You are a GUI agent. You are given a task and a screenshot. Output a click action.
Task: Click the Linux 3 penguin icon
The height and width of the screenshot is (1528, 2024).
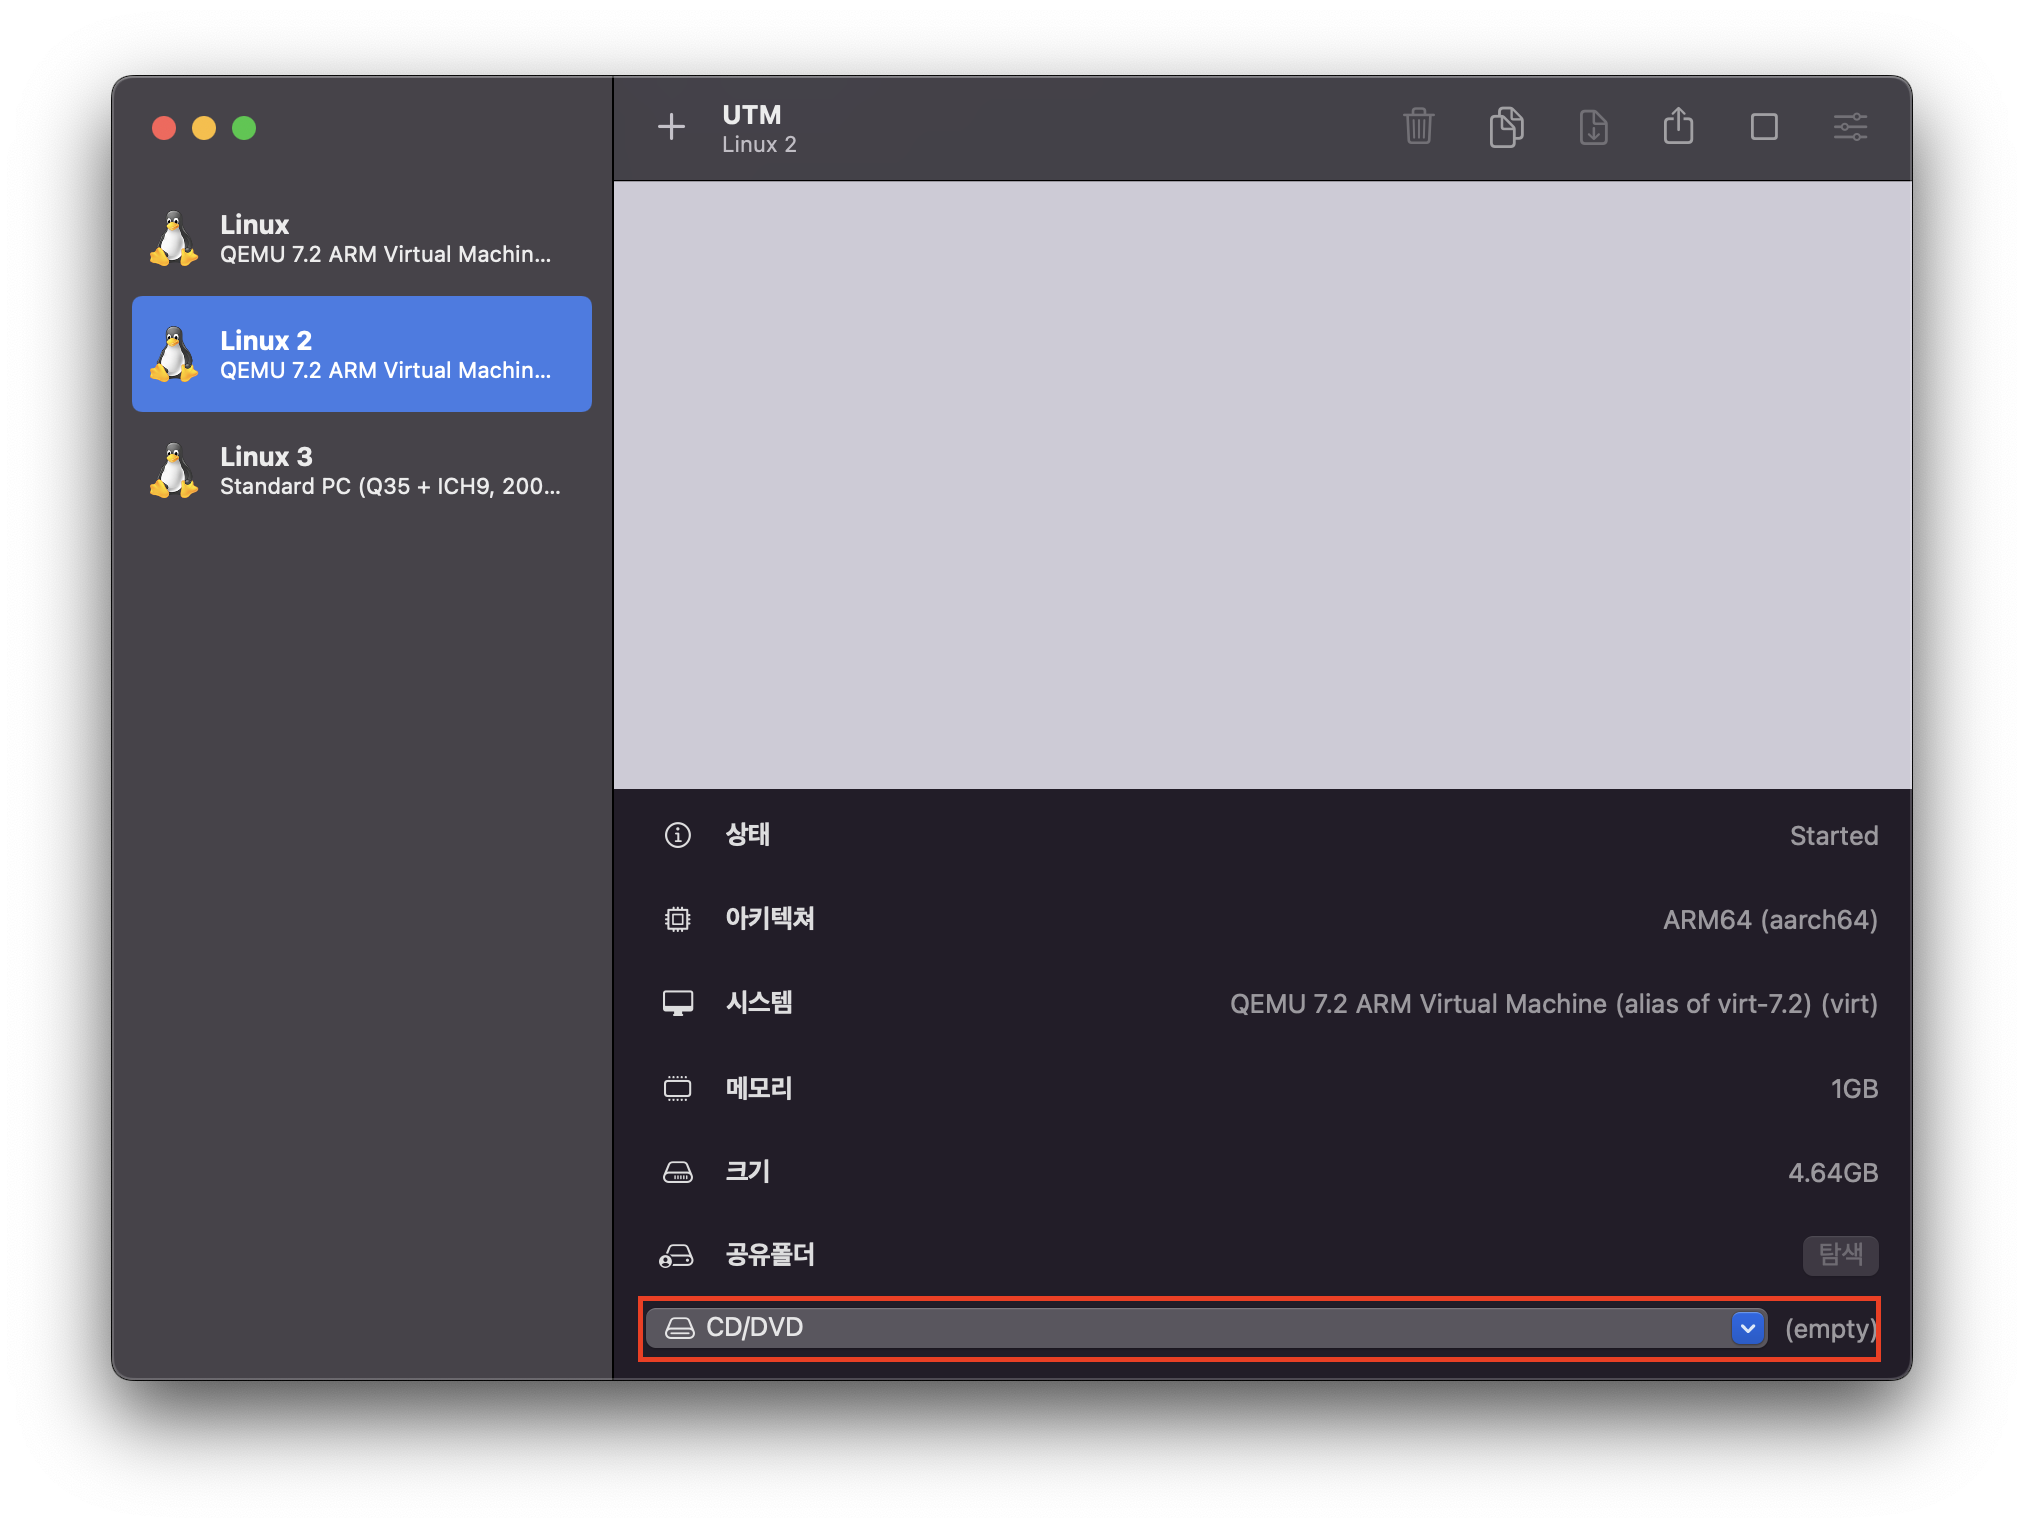click(x=174, y=470)
